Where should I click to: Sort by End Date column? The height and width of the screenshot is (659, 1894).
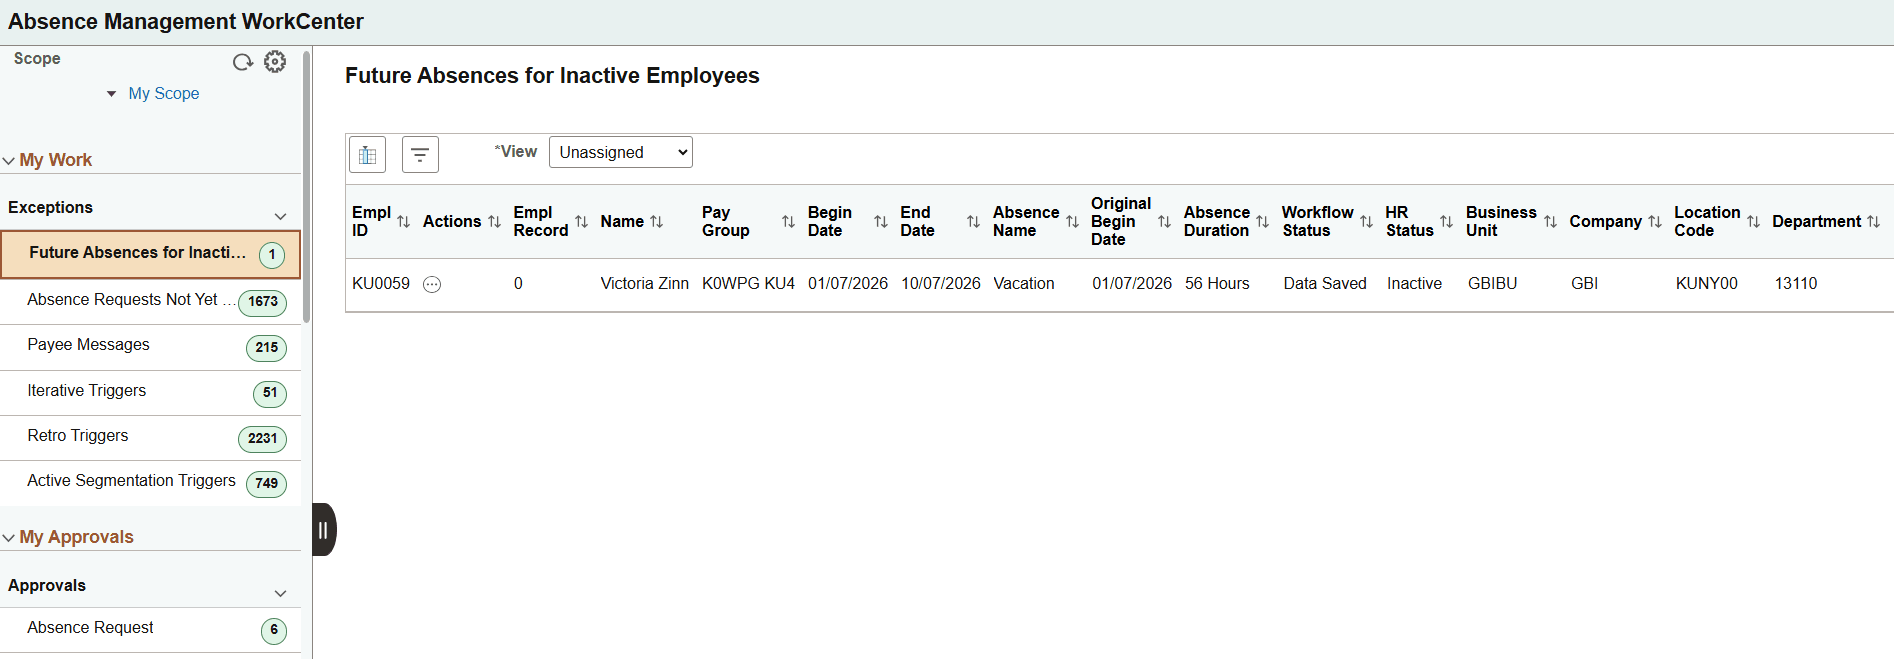[973, 222]
